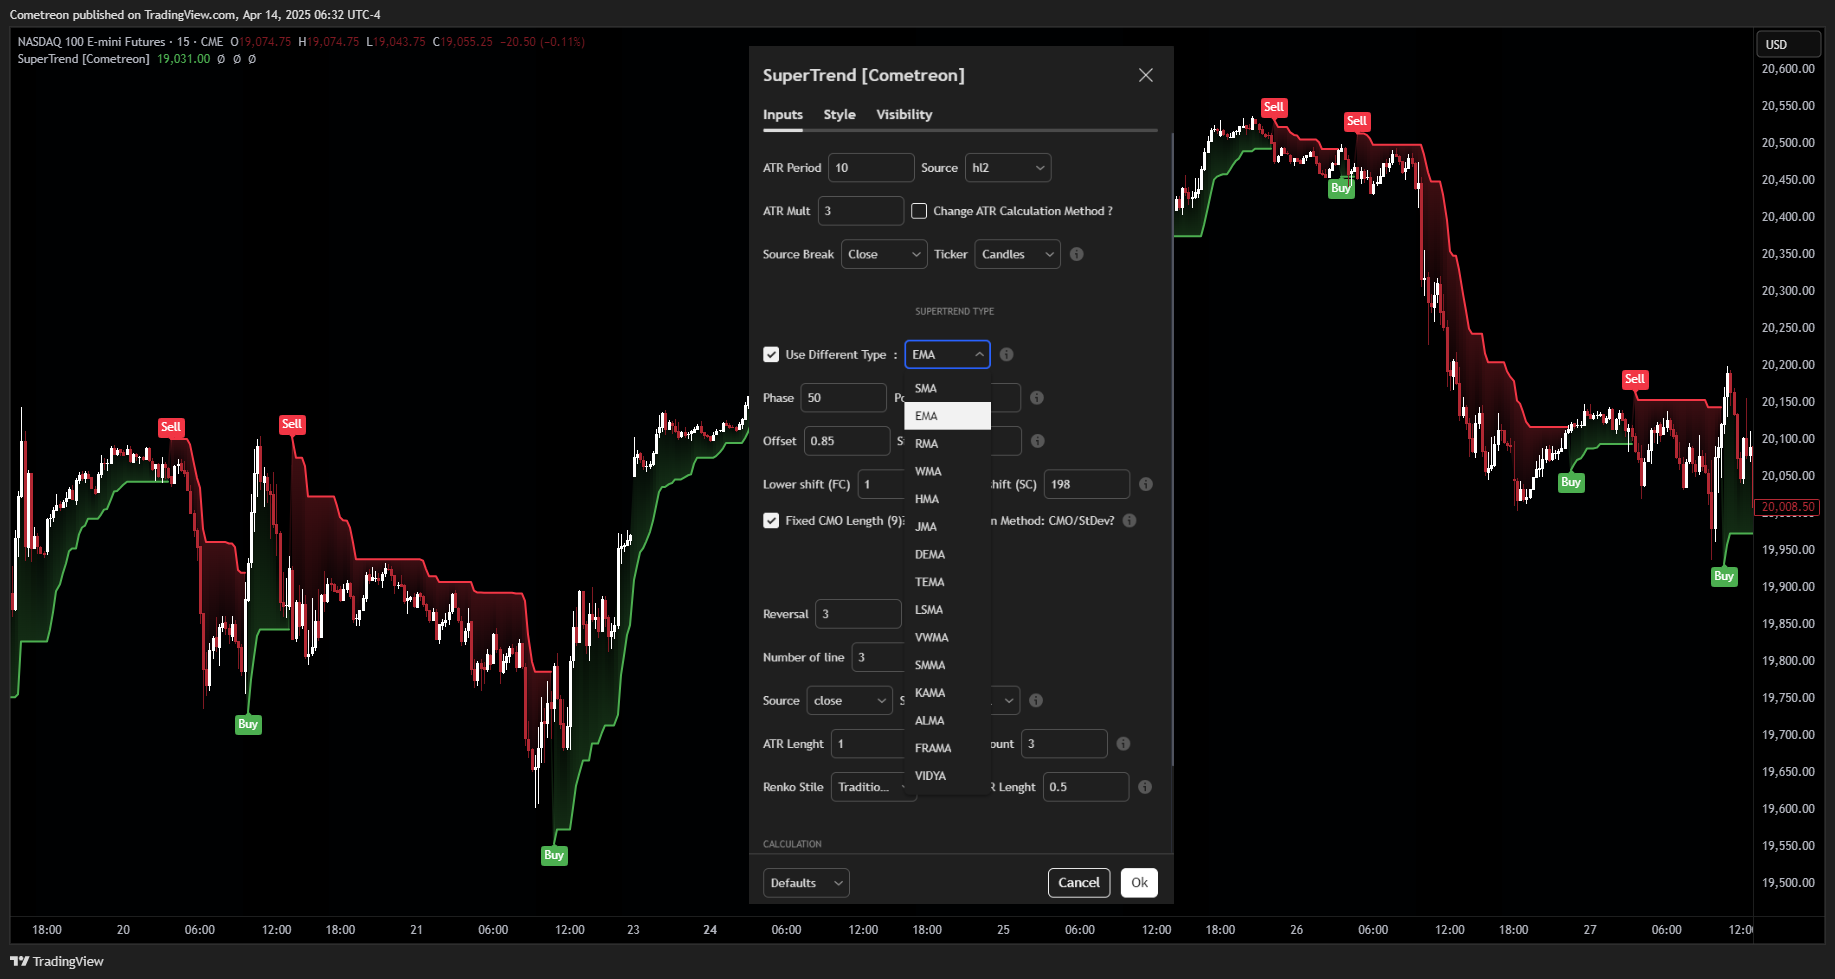Click the 20,008.50 current price label
The width and height of the screenshot is (1835, 979).
1788,507
